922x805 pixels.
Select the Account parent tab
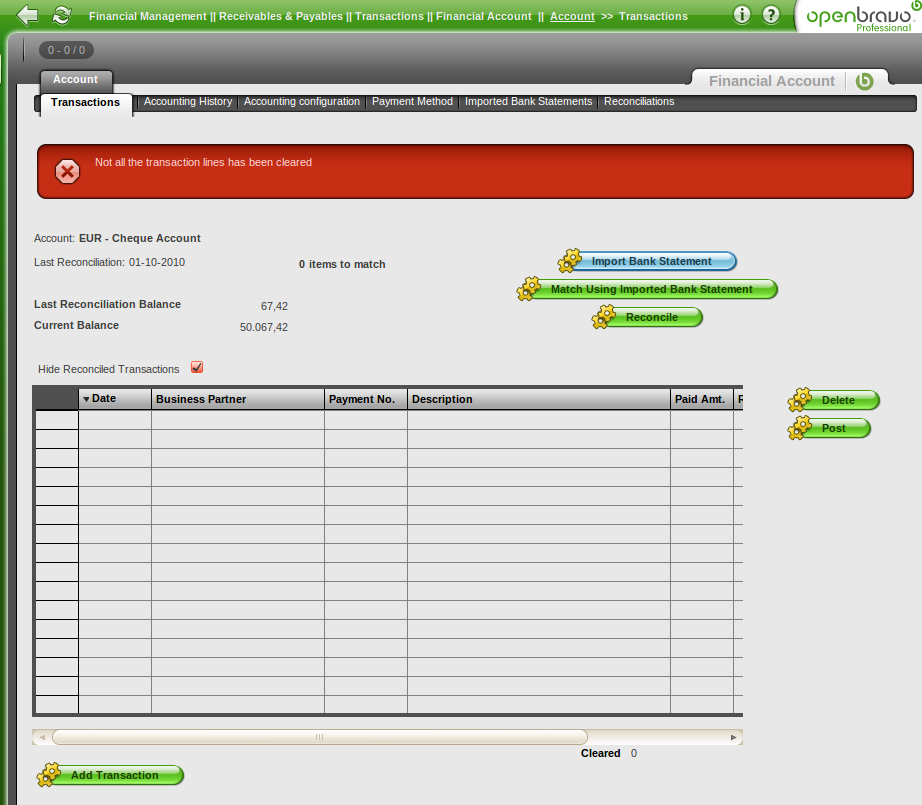click(75, 79)
